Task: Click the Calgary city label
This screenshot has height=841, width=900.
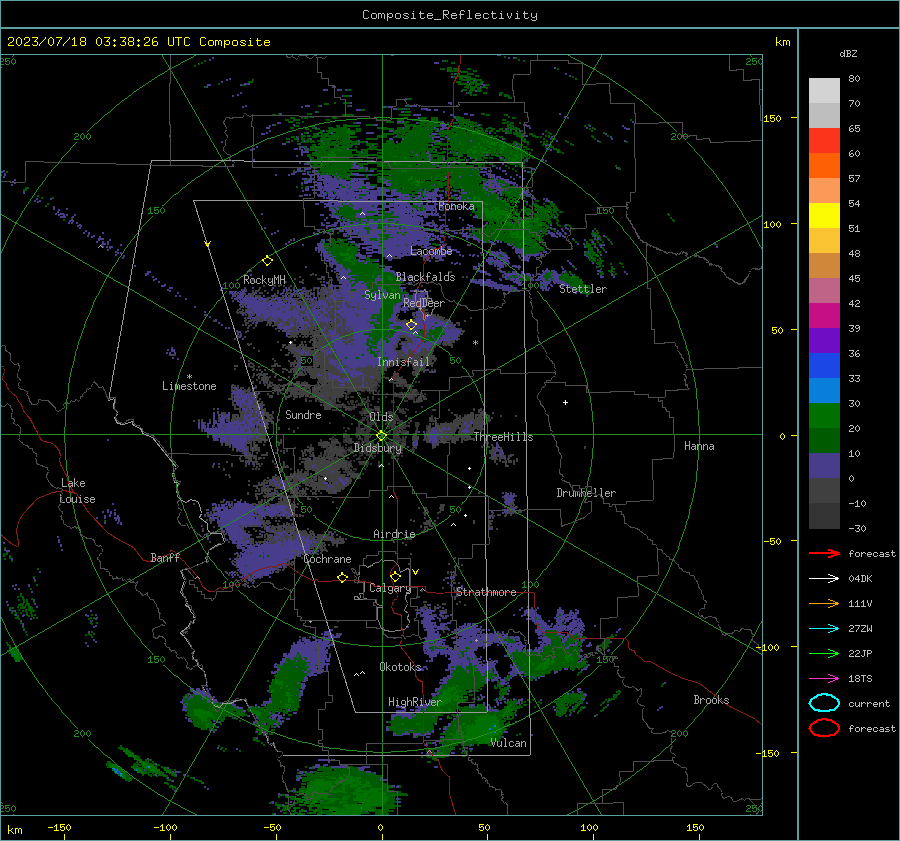Action: pos(390,588)
